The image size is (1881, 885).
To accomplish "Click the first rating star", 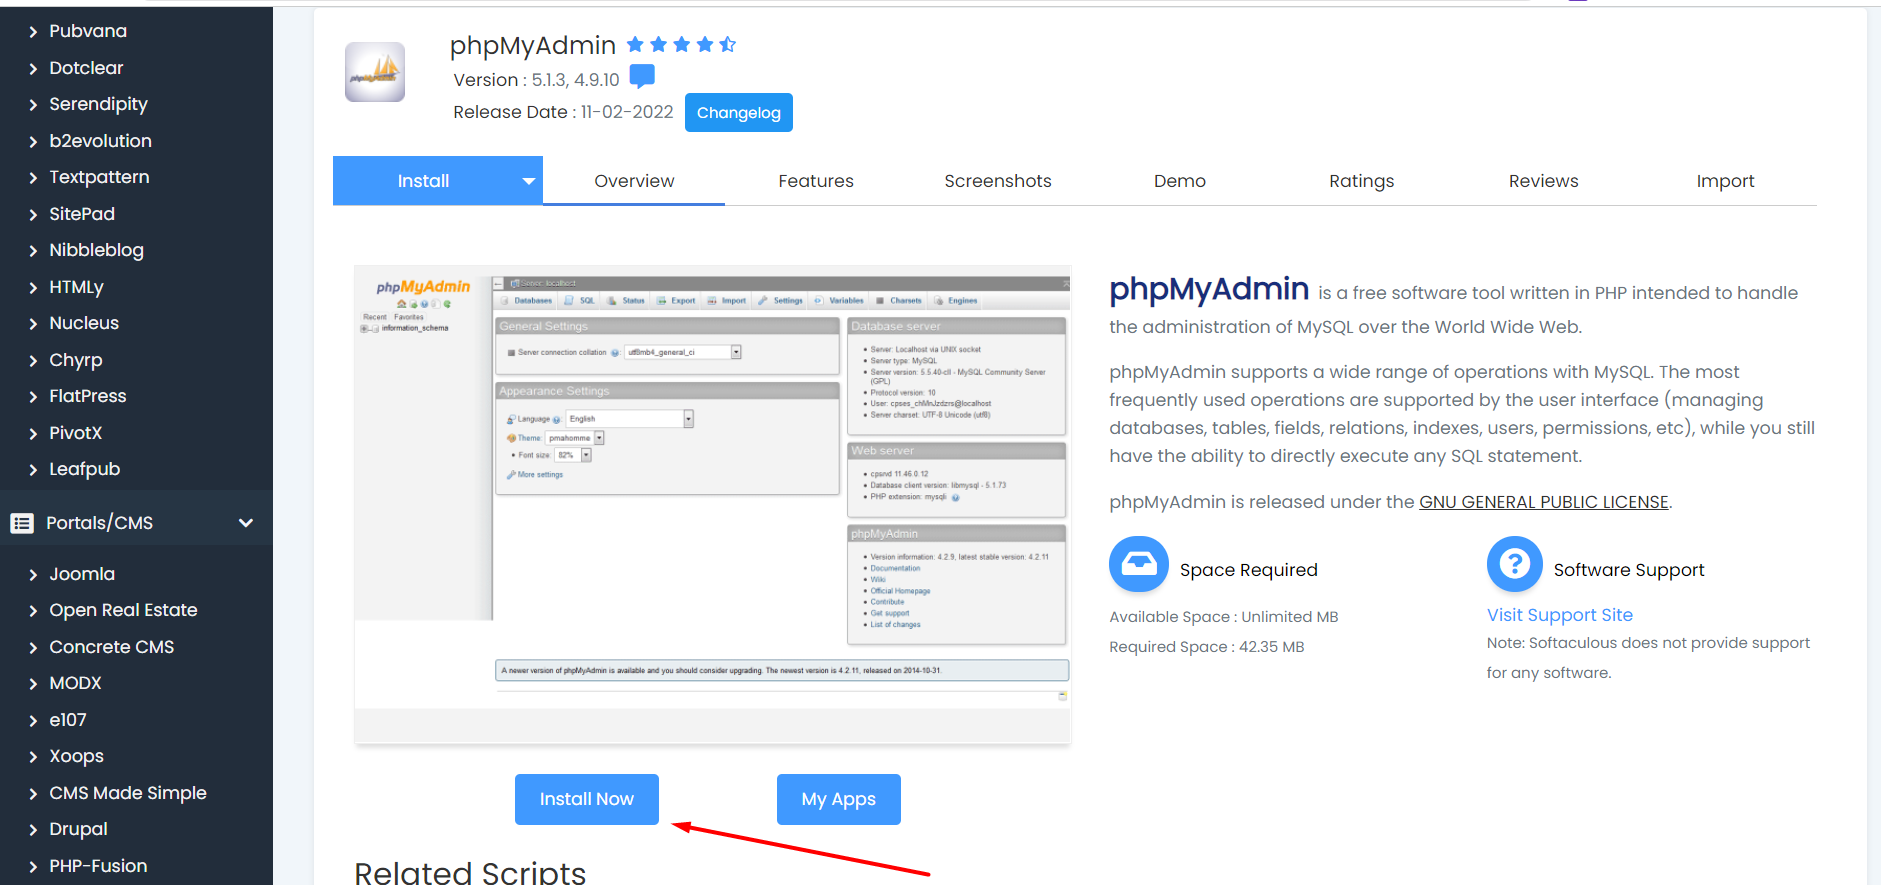I will point(635,44).
